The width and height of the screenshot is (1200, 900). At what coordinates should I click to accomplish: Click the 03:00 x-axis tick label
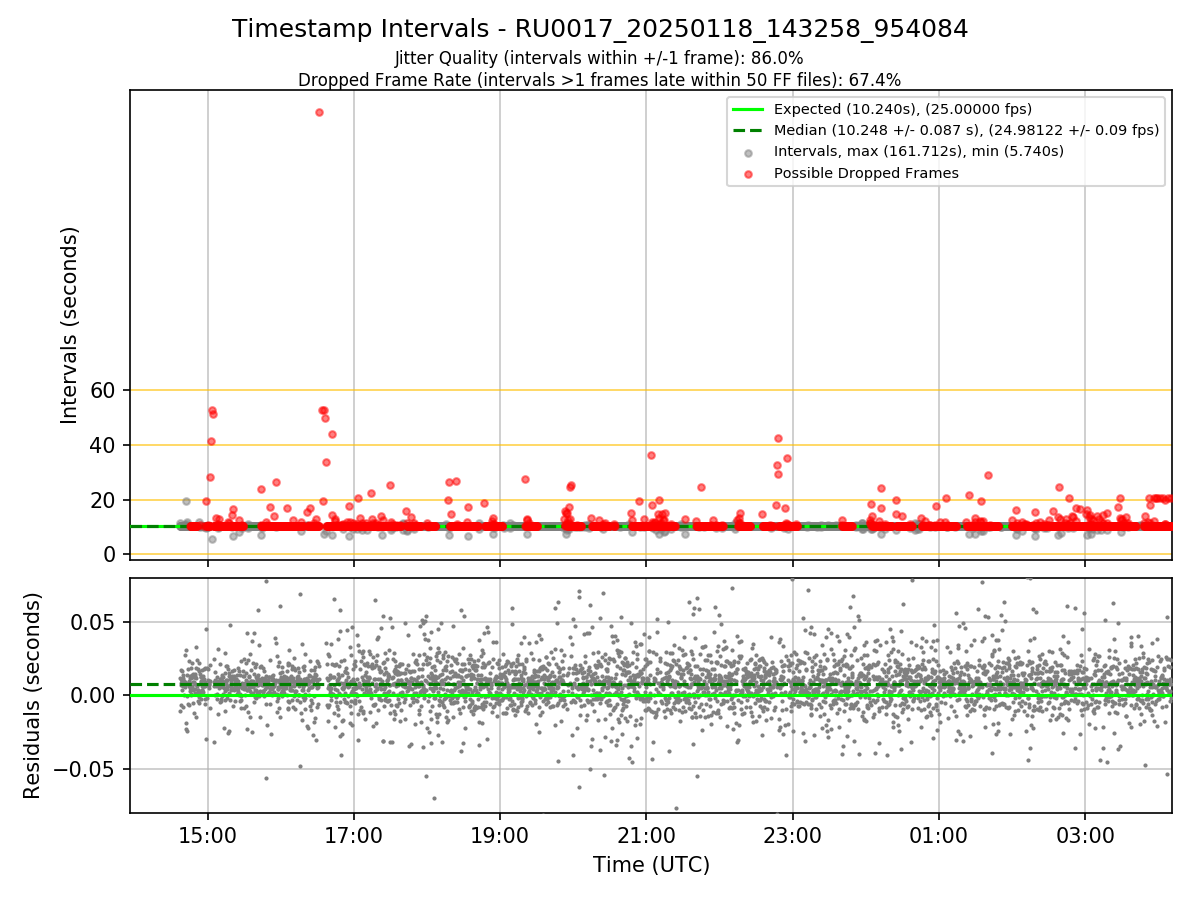tap(1085, 834)
